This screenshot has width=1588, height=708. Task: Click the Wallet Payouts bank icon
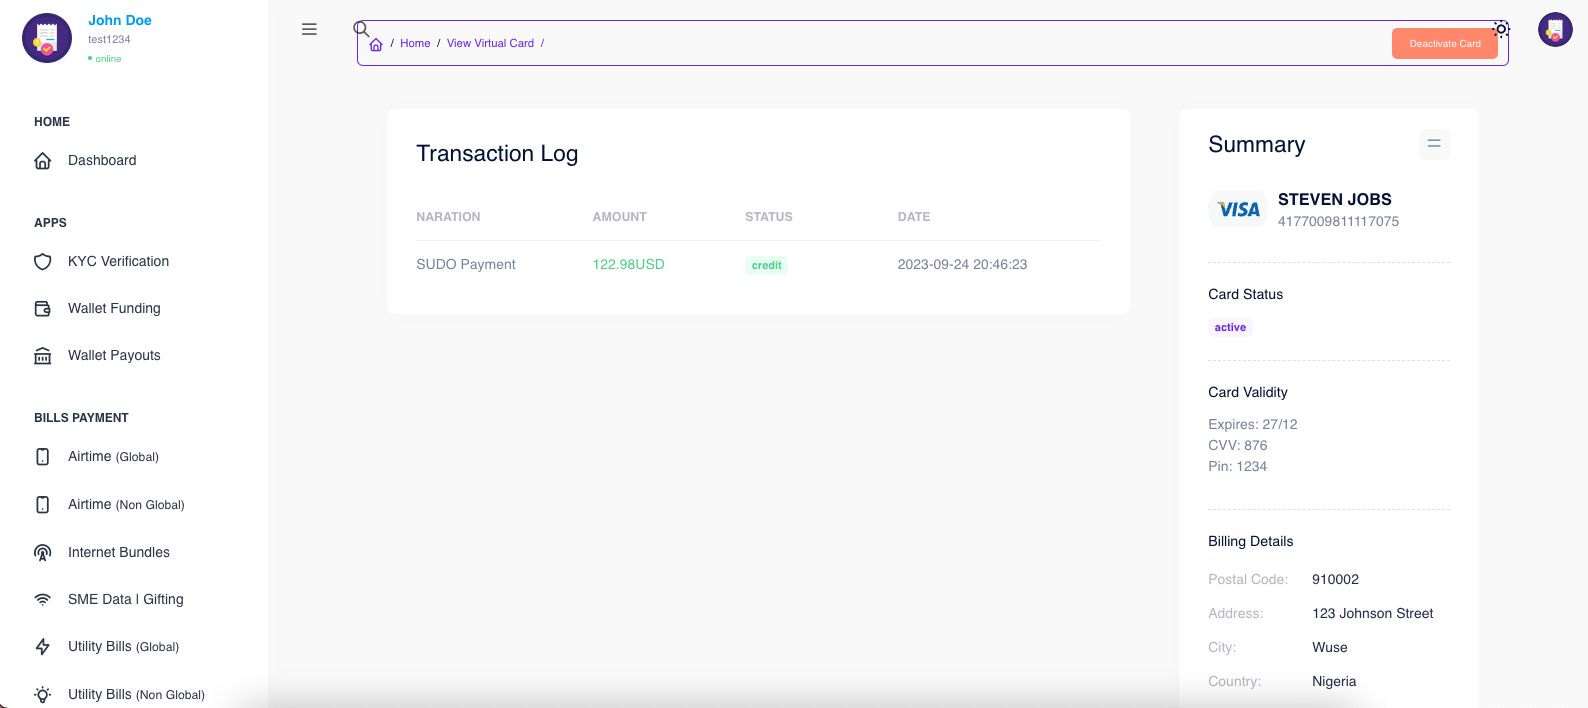pyautogui.click(x=42, y=356)
